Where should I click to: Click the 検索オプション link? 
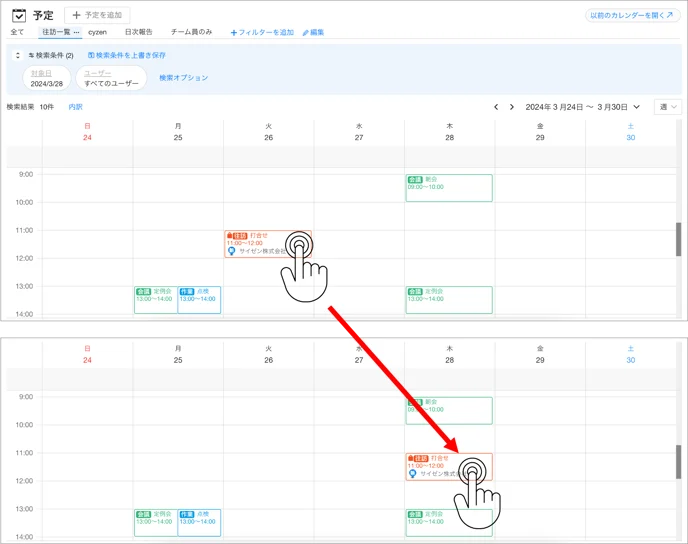click(183, 78)
